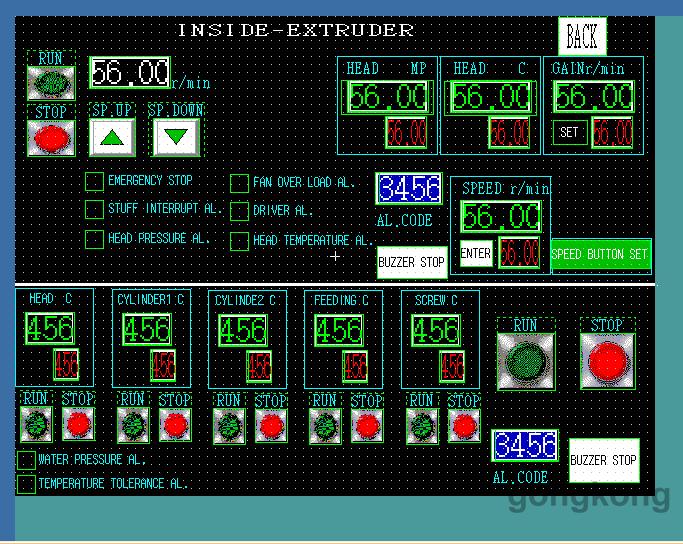Viewport: 683px width, 544px height.
Task: Stop CYLINDER1 heater with its STOP button
Action: tap(175, 425)
